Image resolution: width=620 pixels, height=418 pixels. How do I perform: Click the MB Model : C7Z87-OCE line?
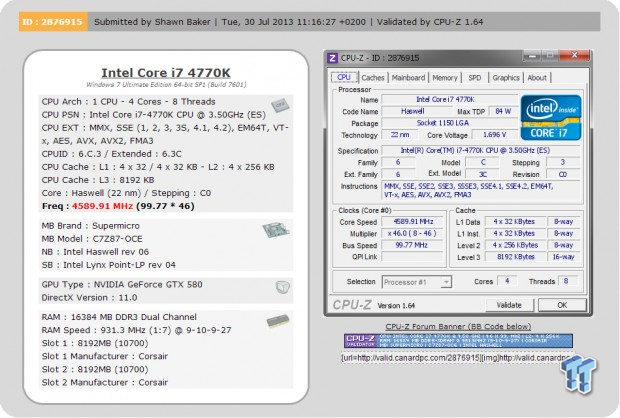pos(92,239)
